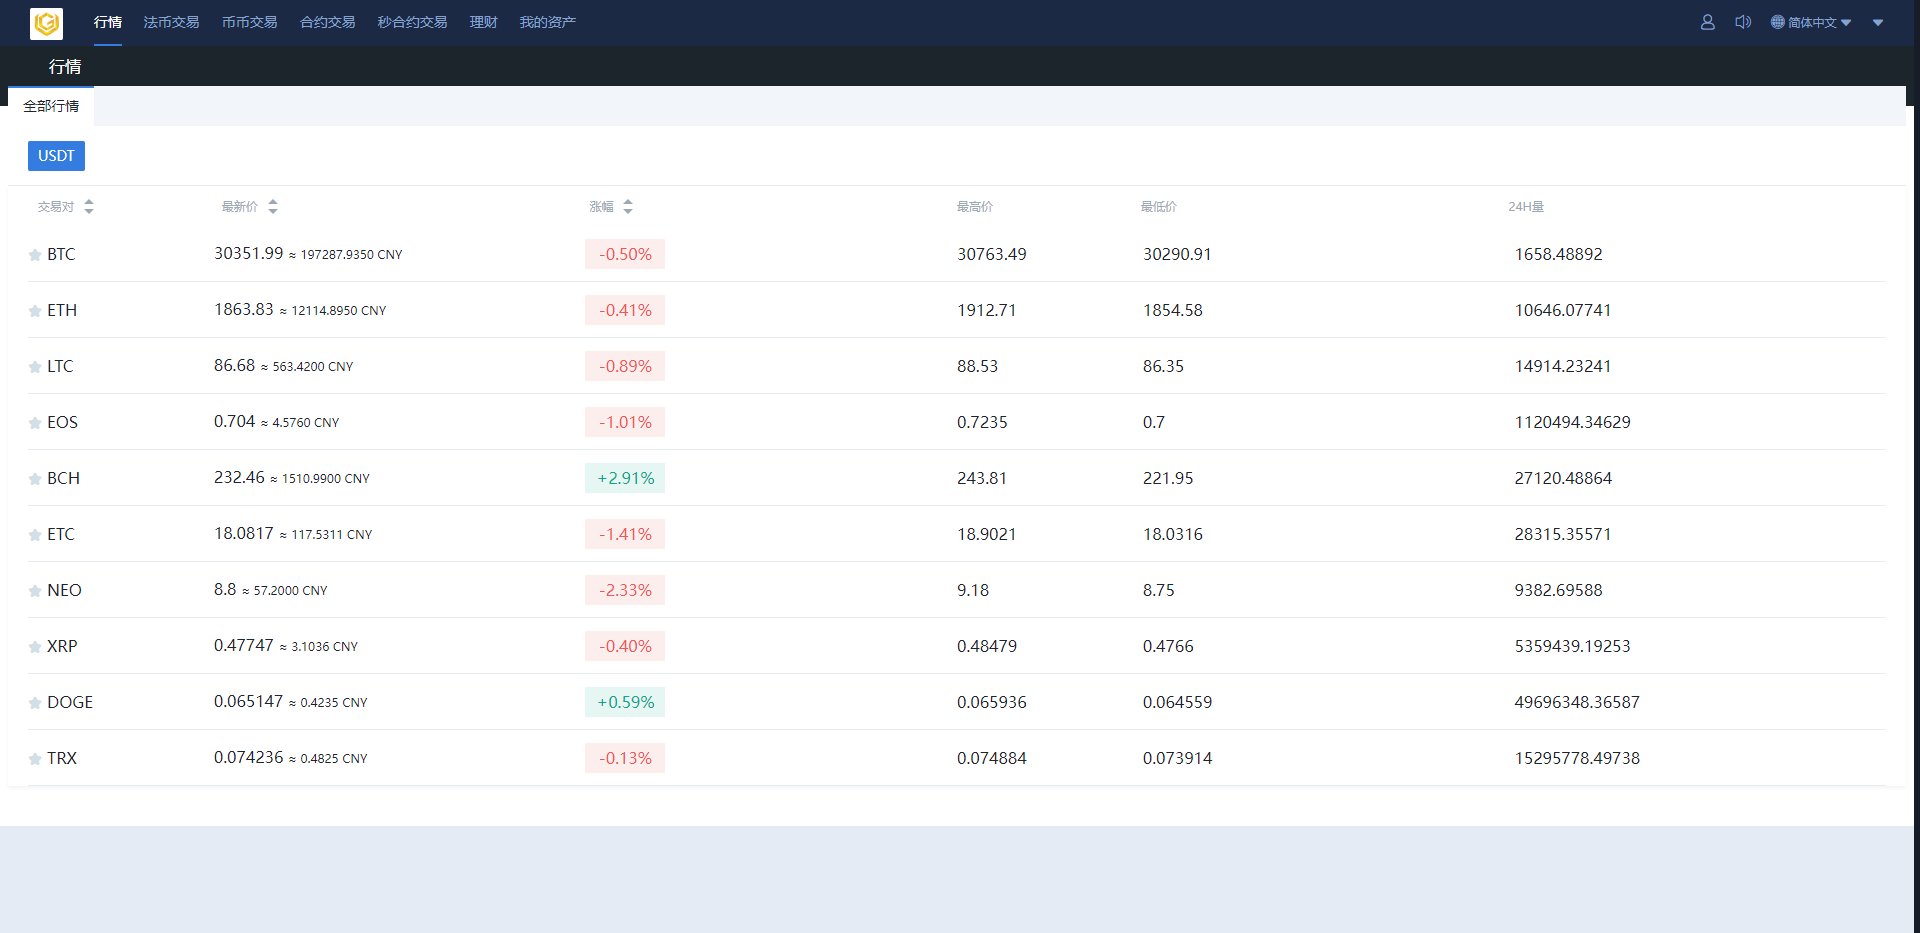Click the BTC high 30763.49
The image size is (1920, 933).
pyautogui.click(x=992, y=254)
